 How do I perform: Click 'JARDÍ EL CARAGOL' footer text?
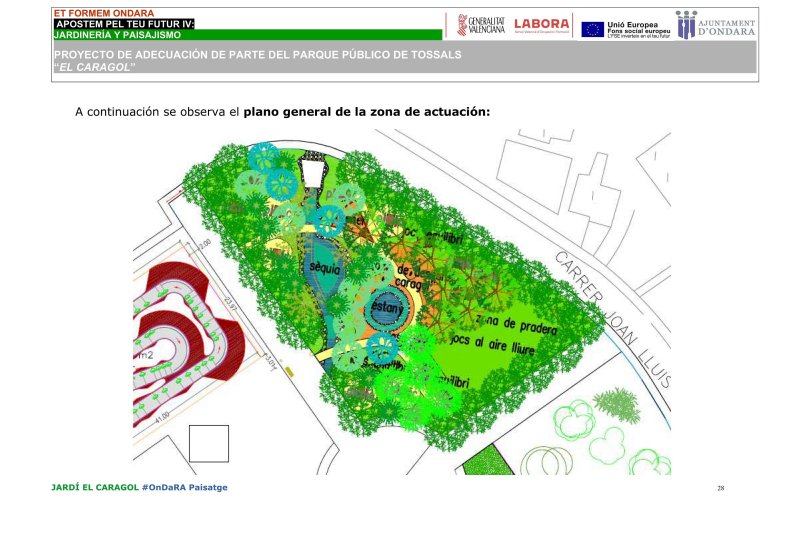[x=95, y=487]
